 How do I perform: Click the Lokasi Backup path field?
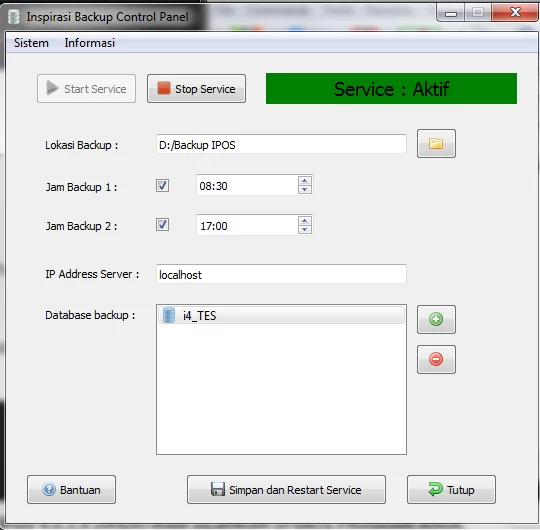pyautogui.click(x=281, y=144)
